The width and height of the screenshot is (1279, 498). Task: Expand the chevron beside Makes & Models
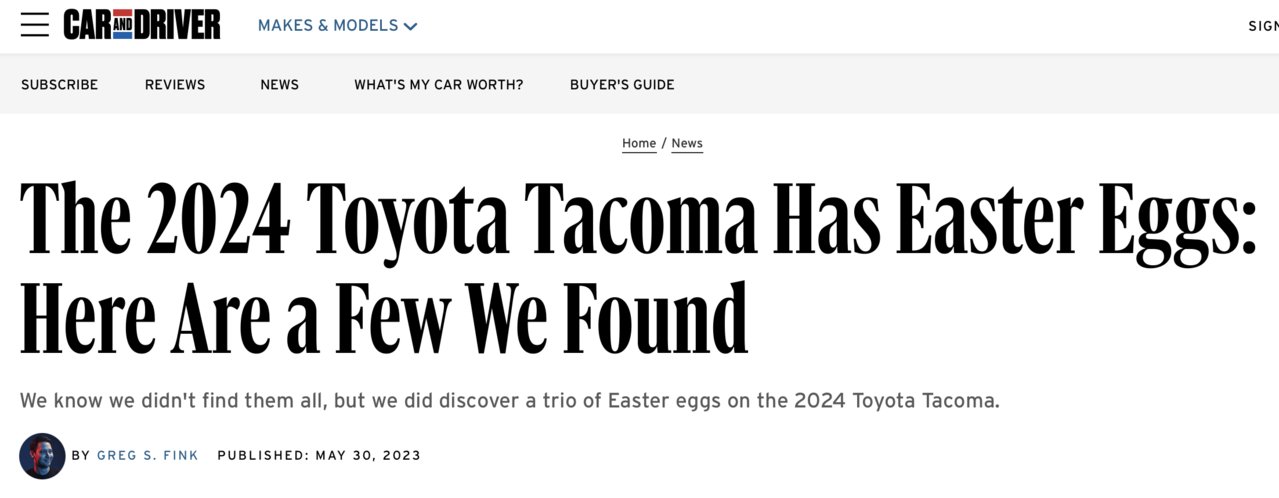tap(410, 27)
